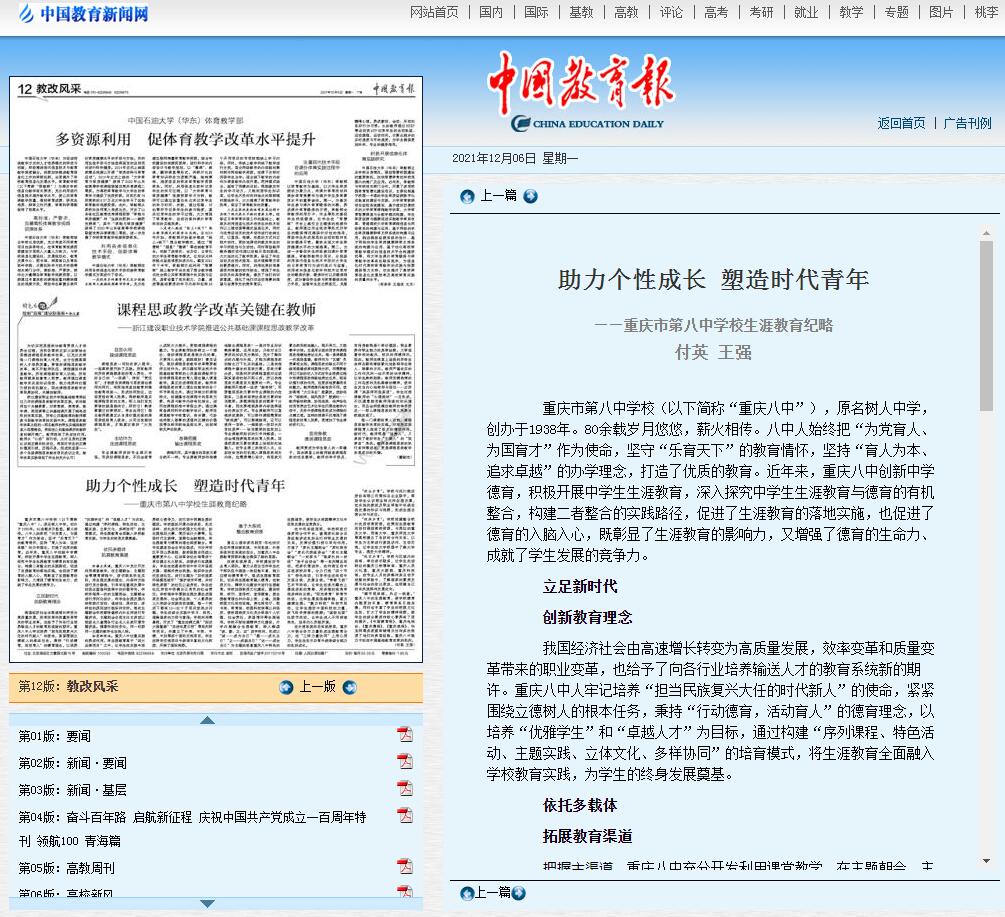Open the PDF for 第05版 高教周刊
Viewport: 1005px width, 917px height.
pos(405,866)
